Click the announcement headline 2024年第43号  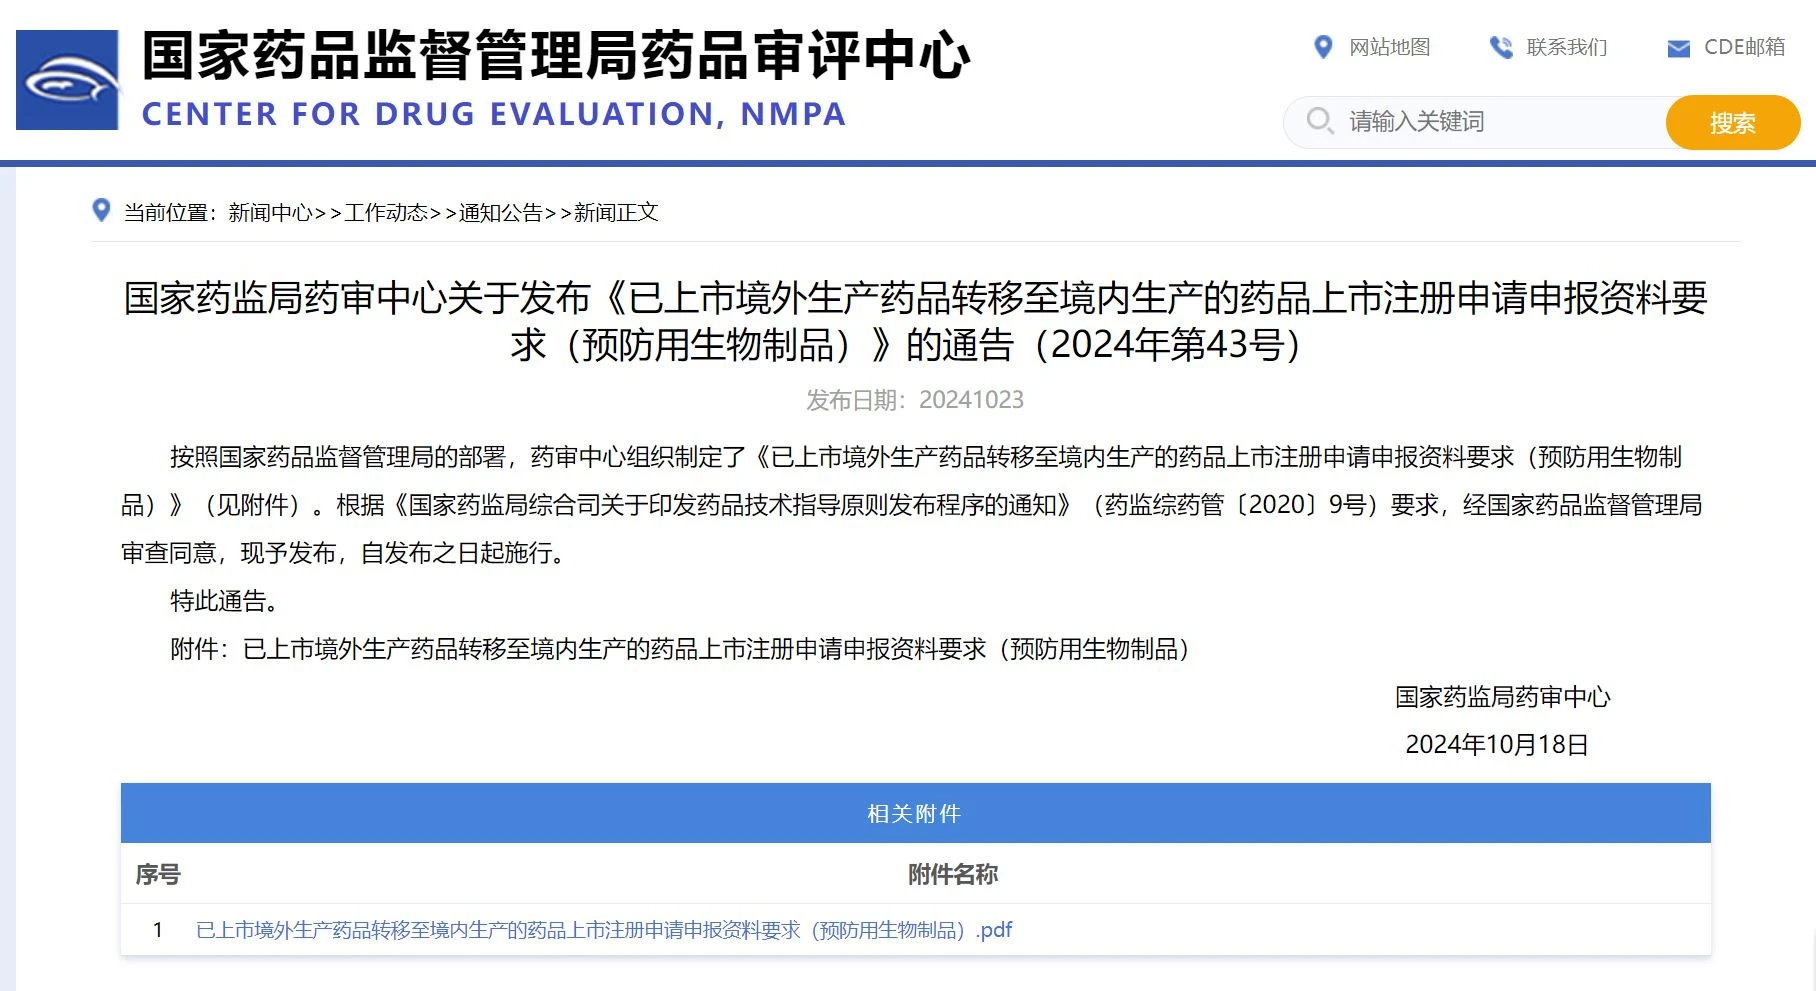pyautogui.click(x=915, y=321)
